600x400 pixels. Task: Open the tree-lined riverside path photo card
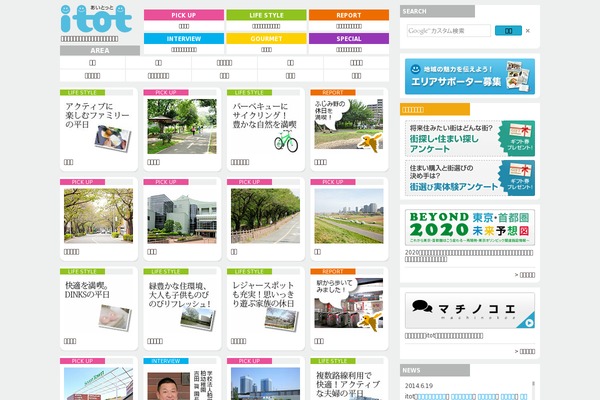[266, 219]
